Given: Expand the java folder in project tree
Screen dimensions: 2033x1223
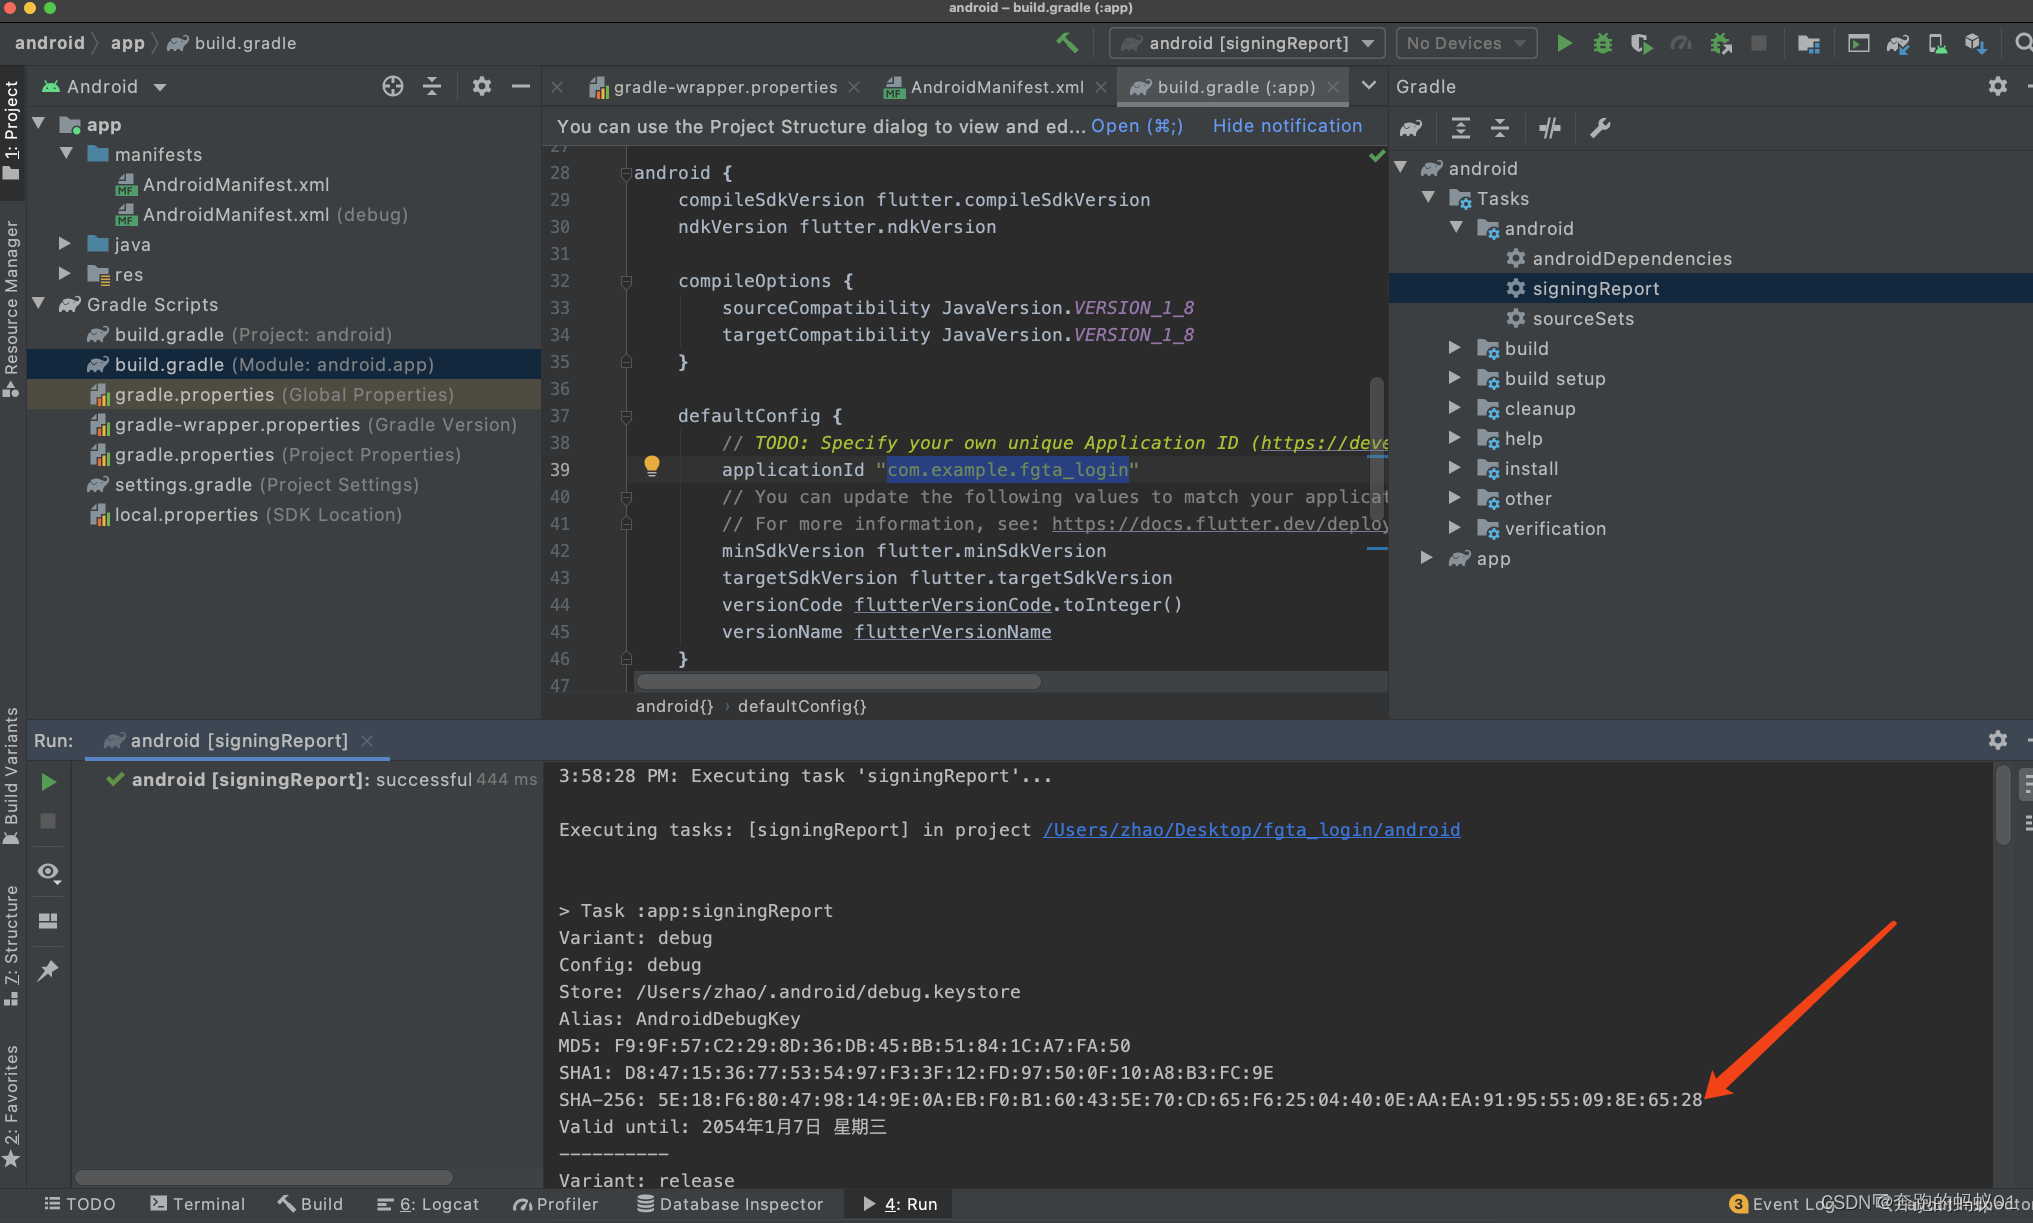Looking at the screenshot, I should (65, 244).
